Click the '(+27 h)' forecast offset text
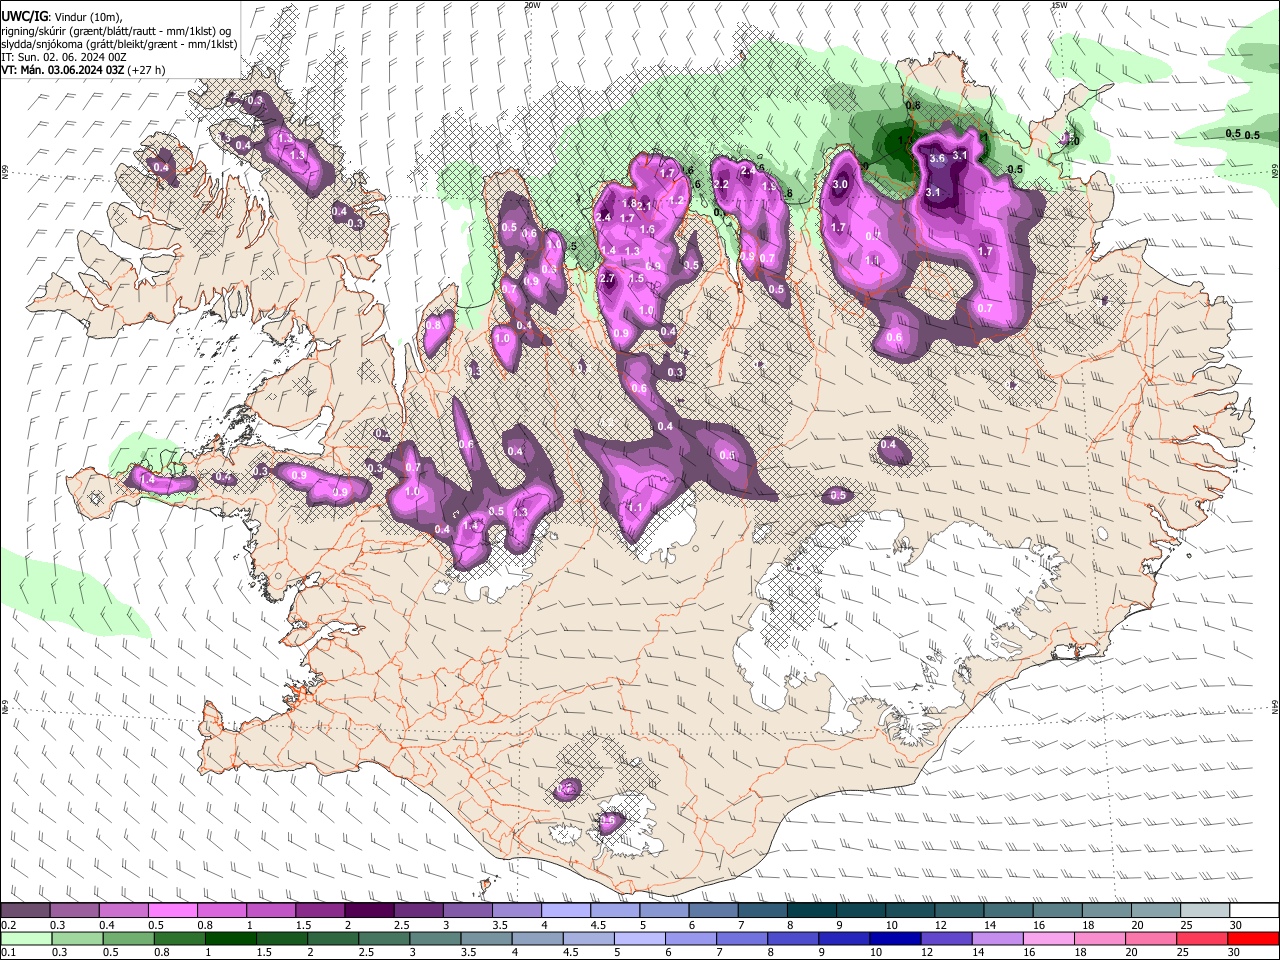Image resolution: width=1280 pixels, height=960 pixels. [x=147, y=70]
